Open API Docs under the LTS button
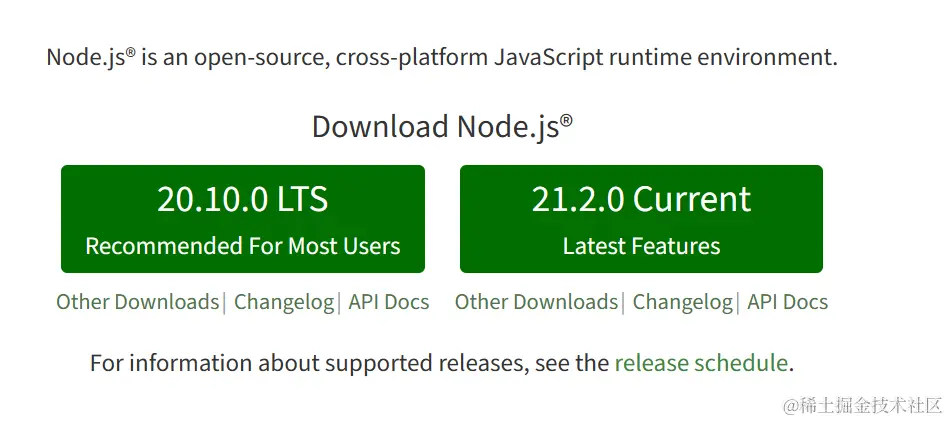The height and width of the screenshot is (422, 949). pyautogui.click(x=389, y=302)
